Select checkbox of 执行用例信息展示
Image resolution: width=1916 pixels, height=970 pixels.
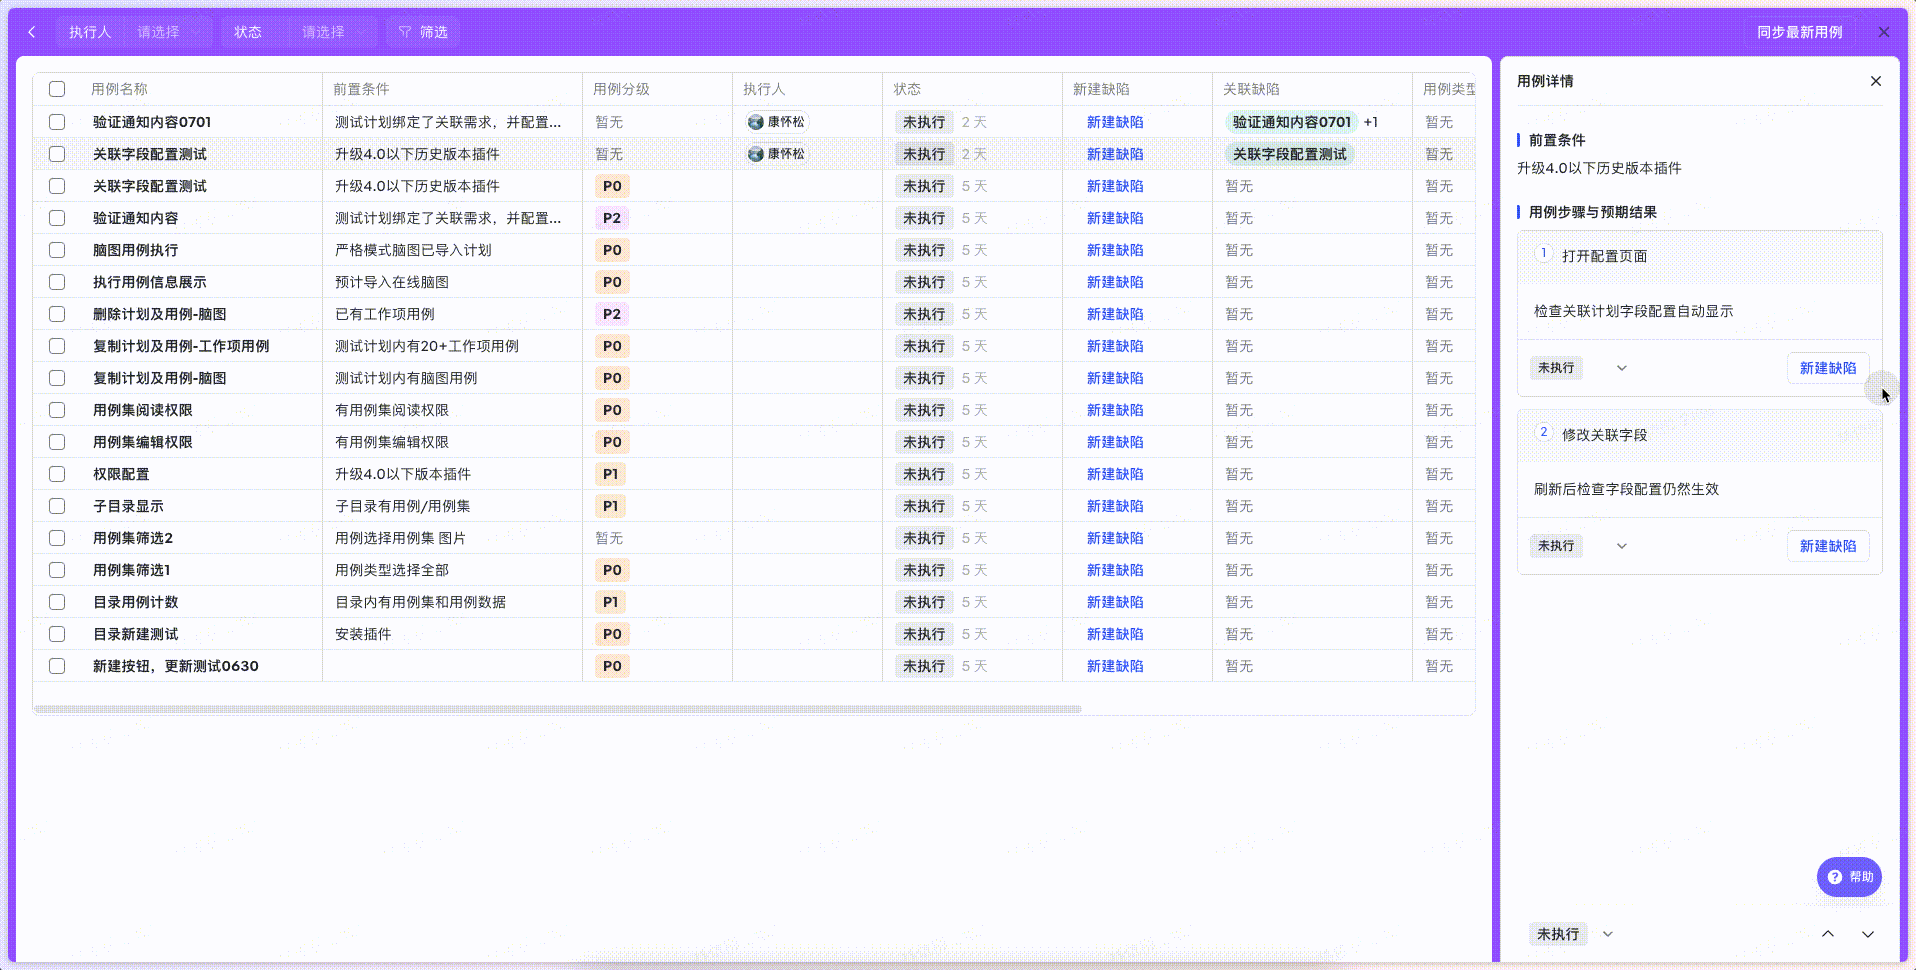click(57, 282)
